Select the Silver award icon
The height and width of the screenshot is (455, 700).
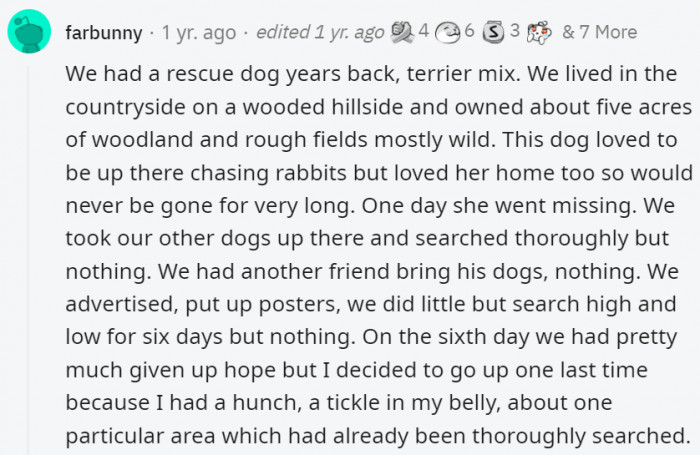[494, 32]
